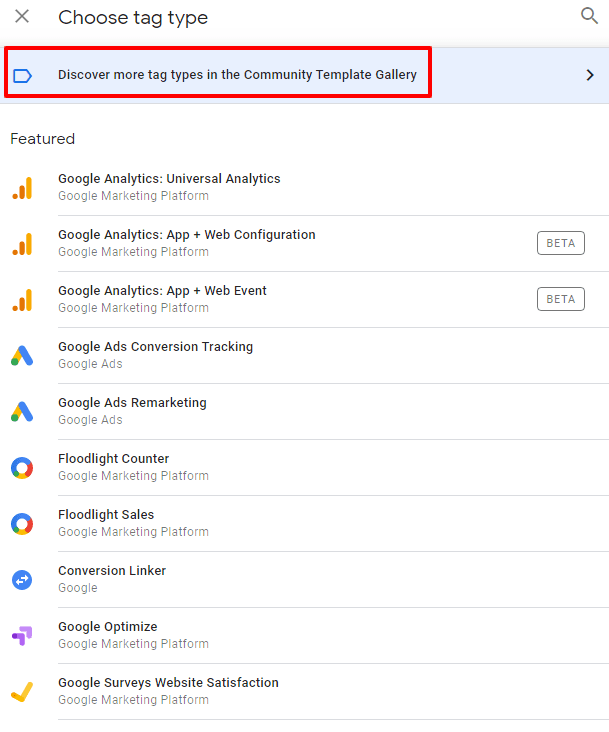
Task: Select Google Analytics: Universal Analytics tag
Action: click(169, 179)
